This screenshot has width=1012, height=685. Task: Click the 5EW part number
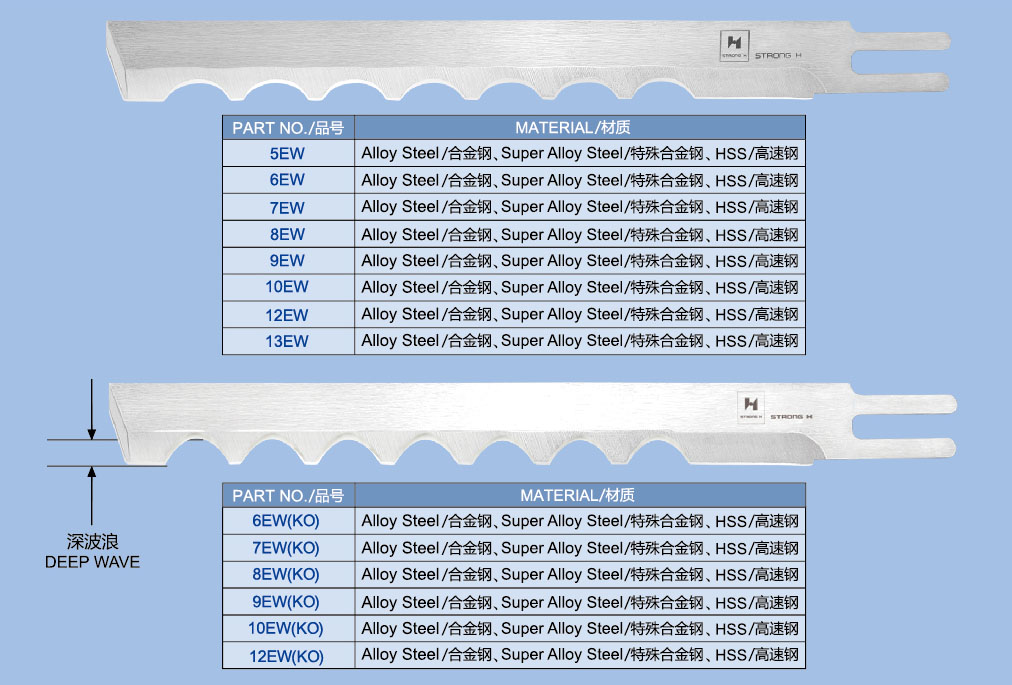[x=287, y=154]
